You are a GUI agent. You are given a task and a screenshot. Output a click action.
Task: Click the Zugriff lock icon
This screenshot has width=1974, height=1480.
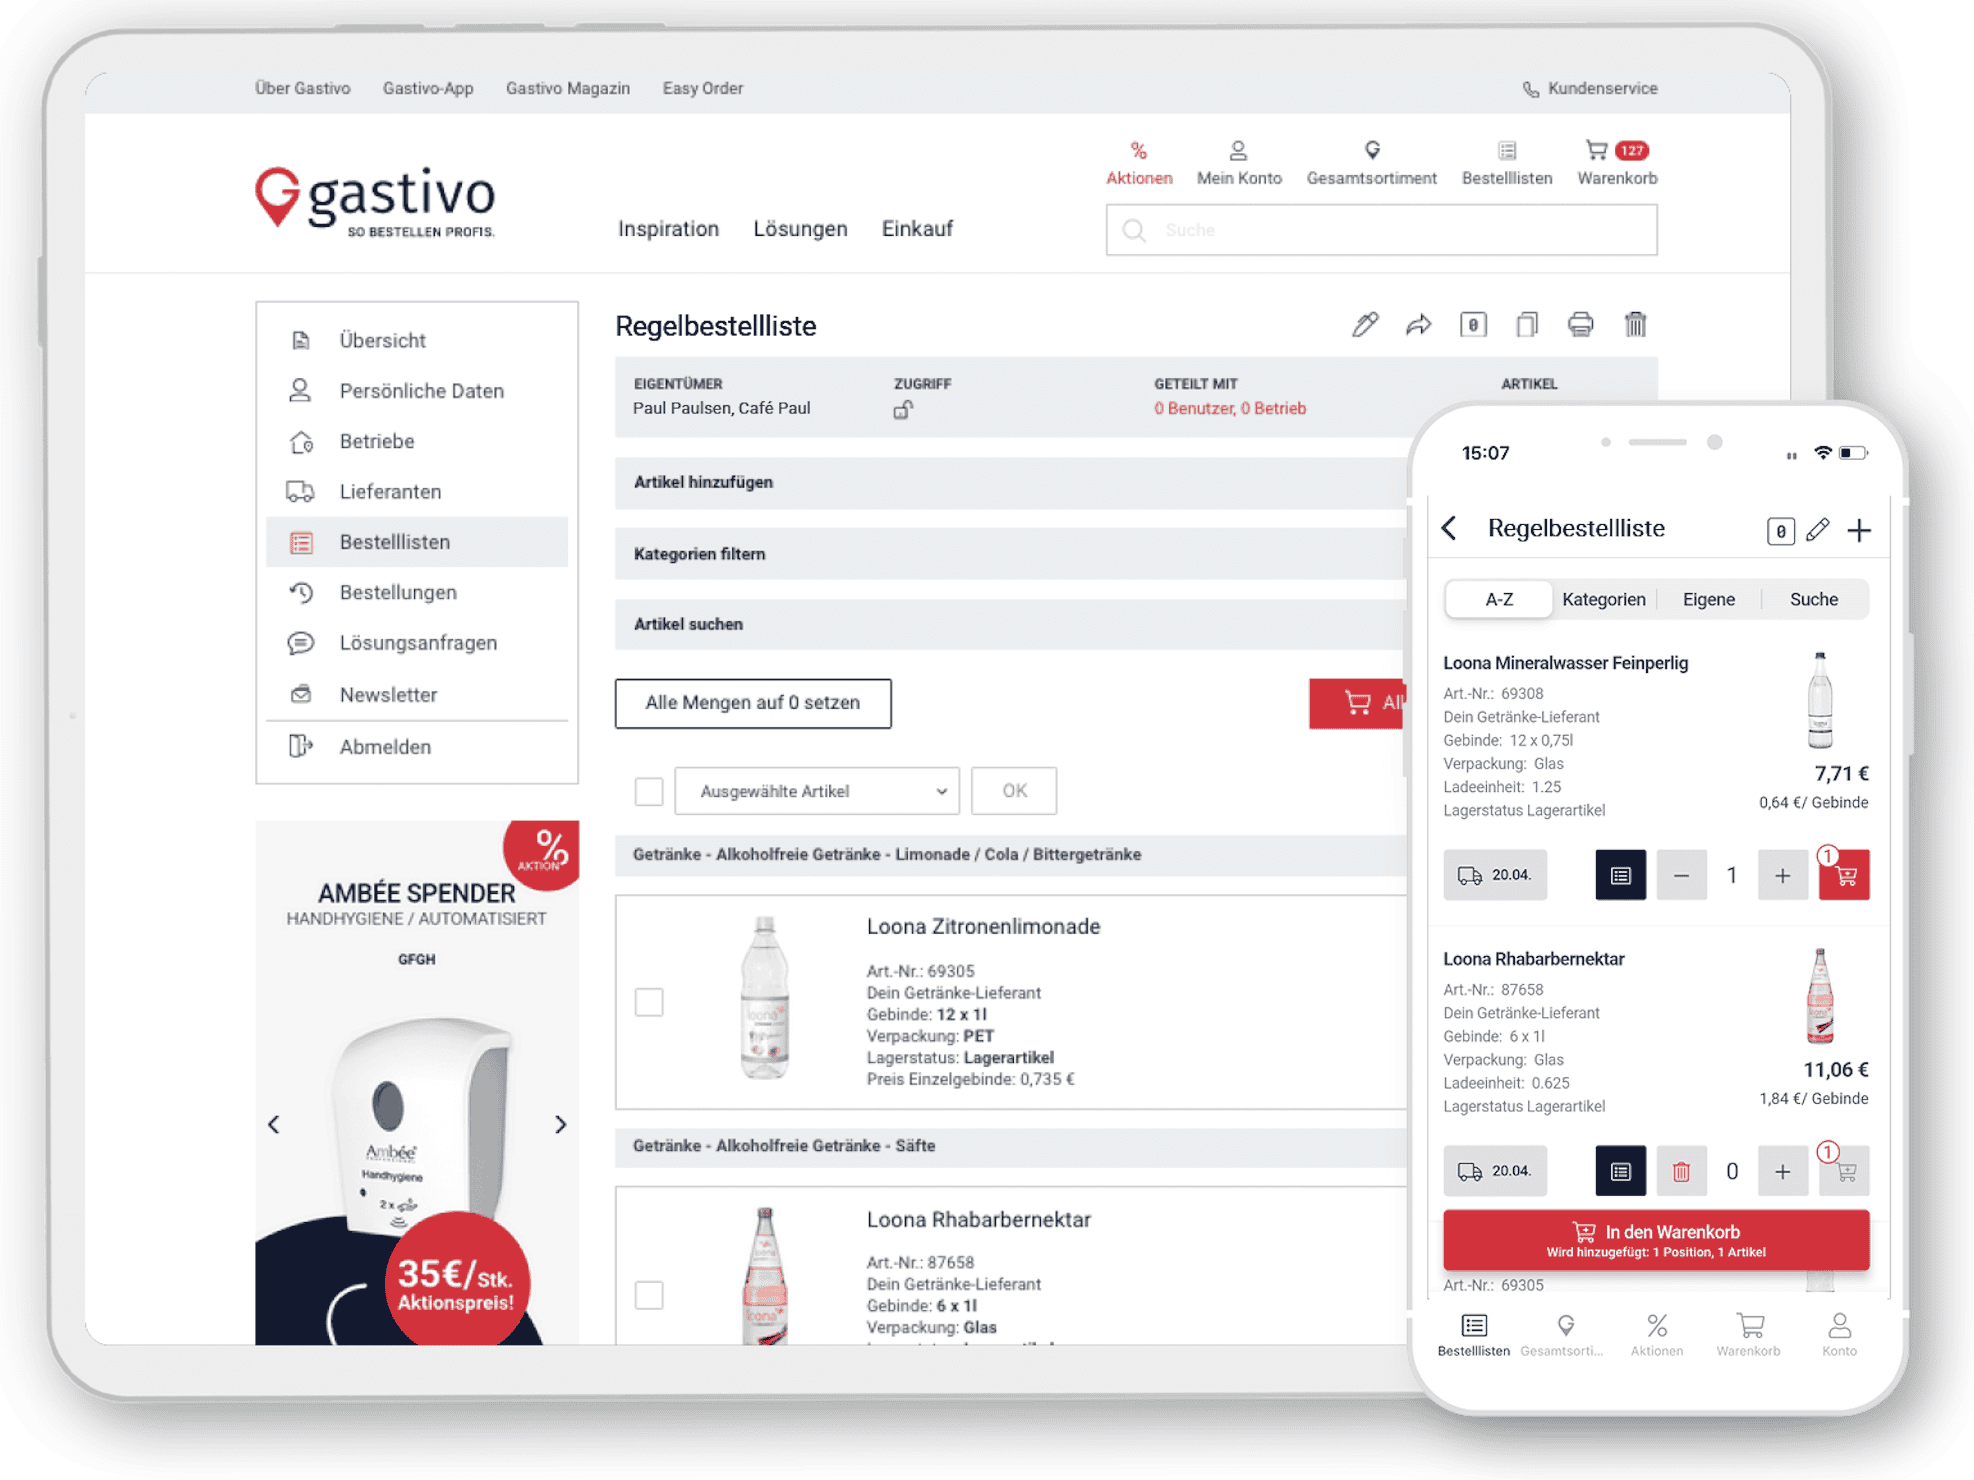tap(903, 409)
